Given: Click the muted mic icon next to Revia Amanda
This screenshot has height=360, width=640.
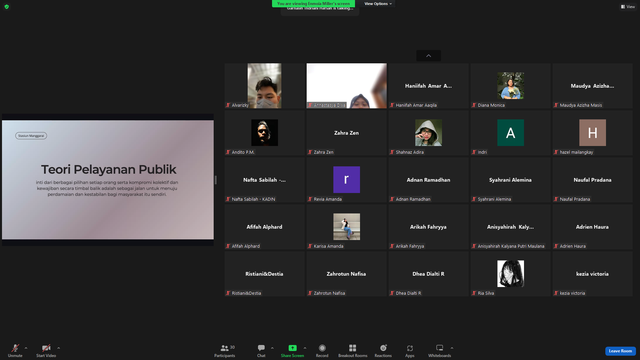Looking at the screenshot, I should (310, 199).
